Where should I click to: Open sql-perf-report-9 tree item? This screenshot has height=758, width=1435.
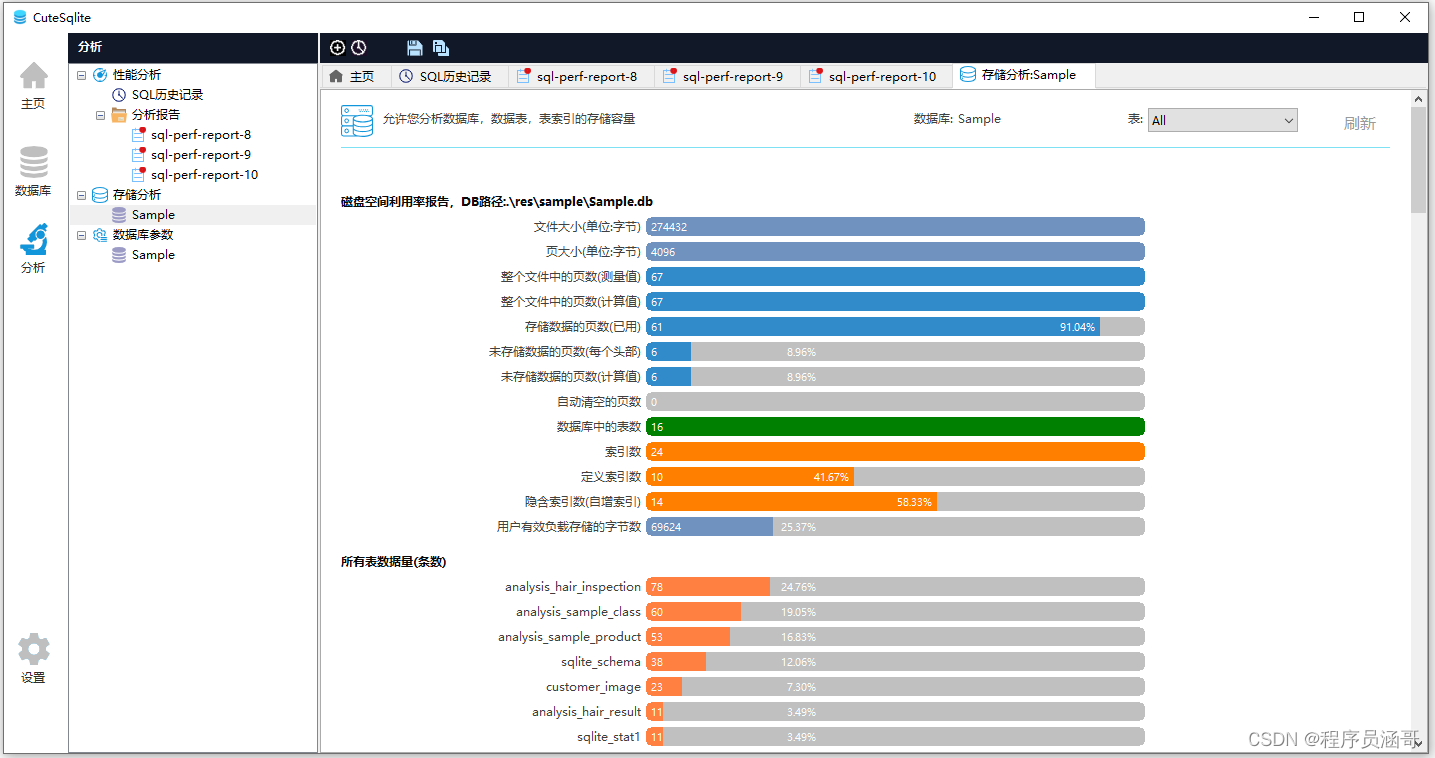[201, 155]
